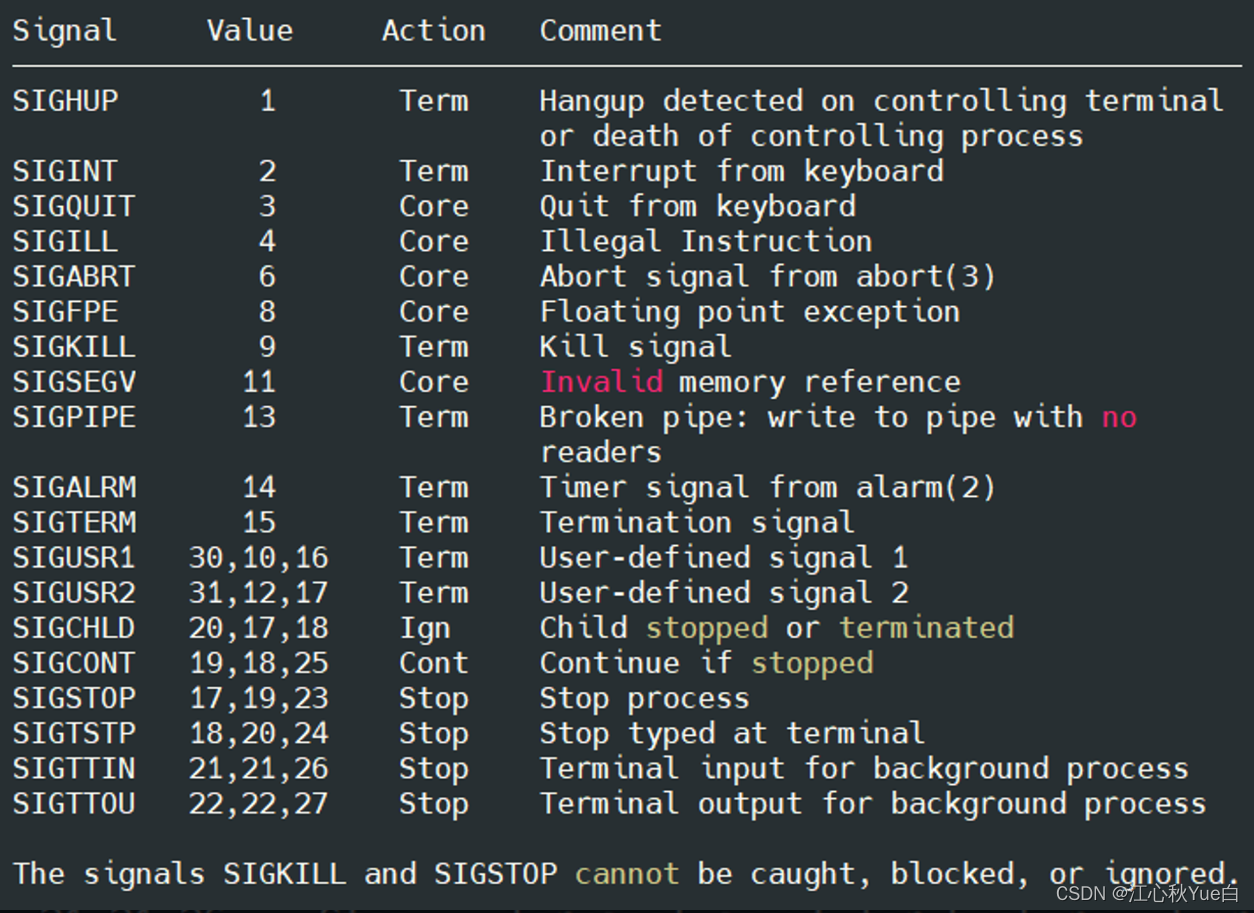Select the SIGTTOU signal name
Image resolution: width=1254 pixels, height=913 pixels.
[74, 804]
